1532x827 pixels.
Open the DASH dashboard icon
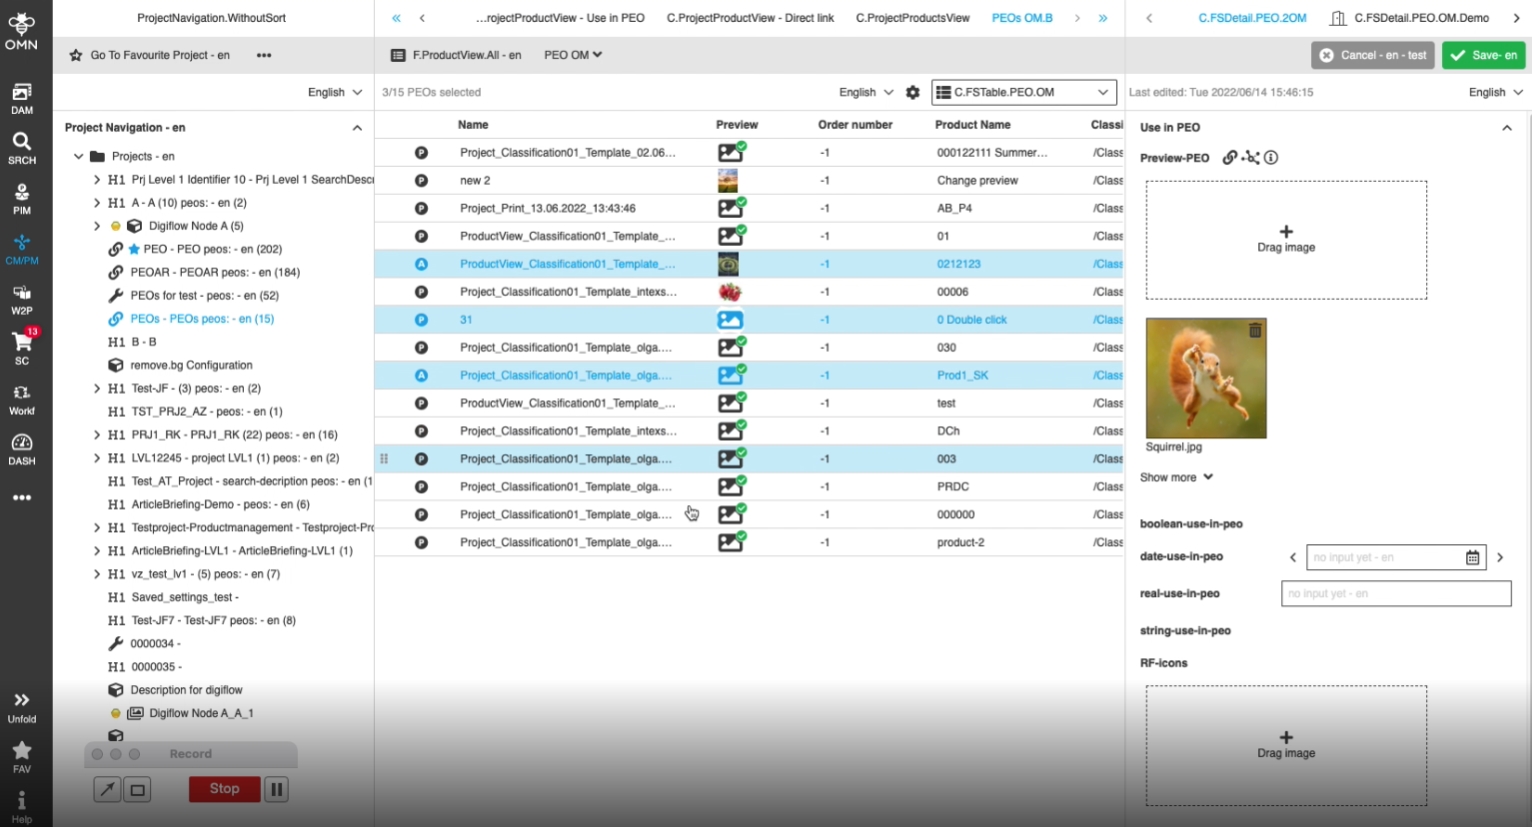21,448
